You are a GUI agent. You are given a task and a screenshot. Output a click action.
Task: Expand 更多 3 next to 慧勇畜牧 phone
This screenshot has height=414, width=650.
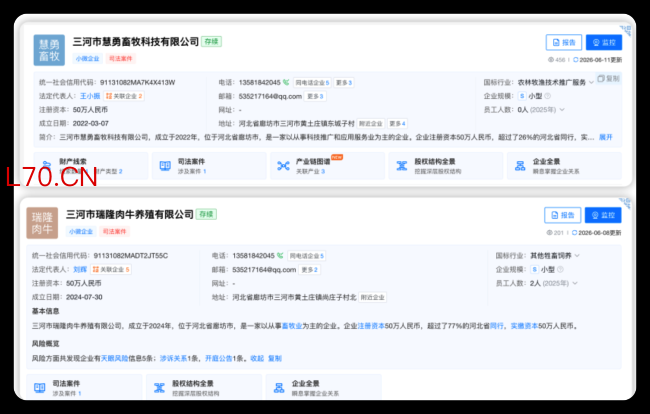point(344,82)
